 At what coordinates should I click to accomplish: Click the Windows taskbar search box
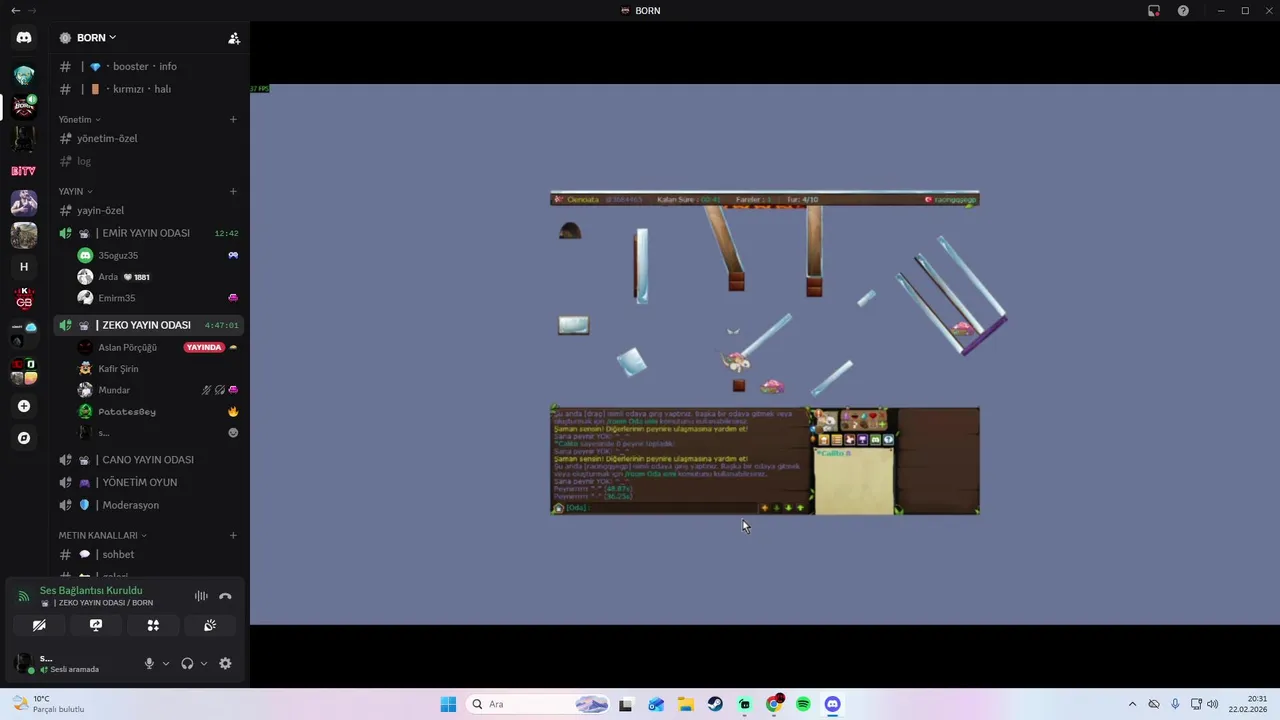coord(538,704)
